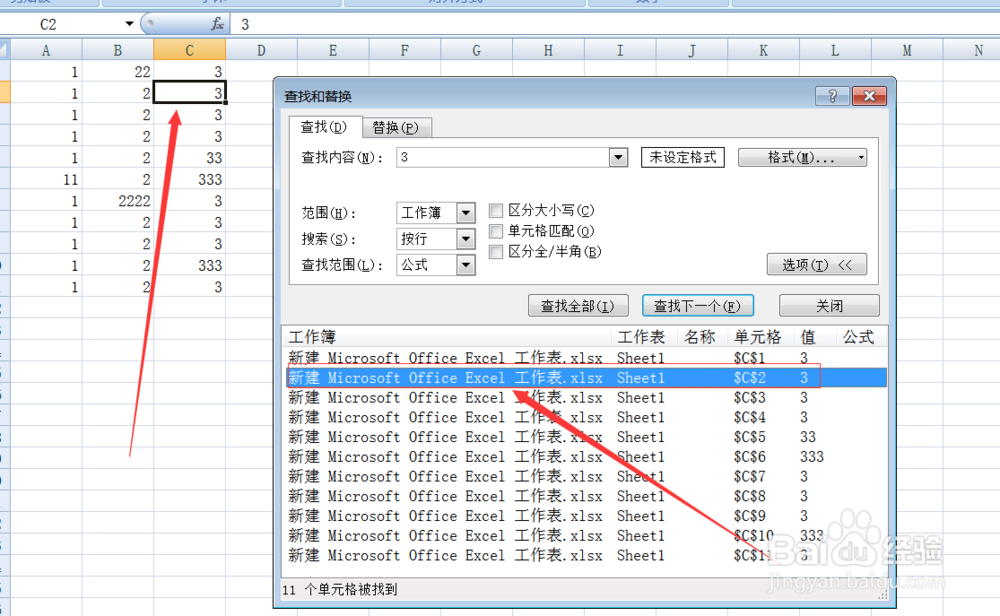Click the 工作表 results column header

point(644,337)
